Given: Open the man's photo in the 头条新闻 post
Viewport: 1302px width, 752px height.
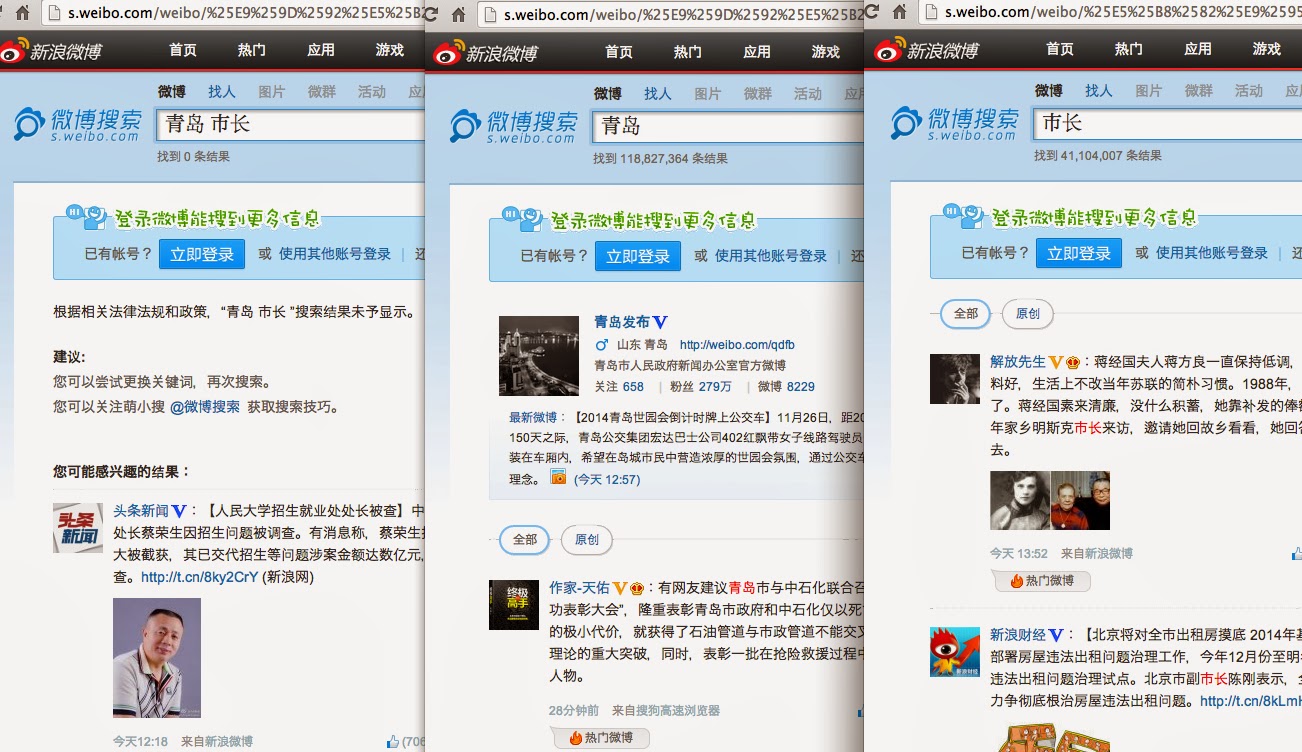Looking at the screenshot, I should [x=157, y=658].
